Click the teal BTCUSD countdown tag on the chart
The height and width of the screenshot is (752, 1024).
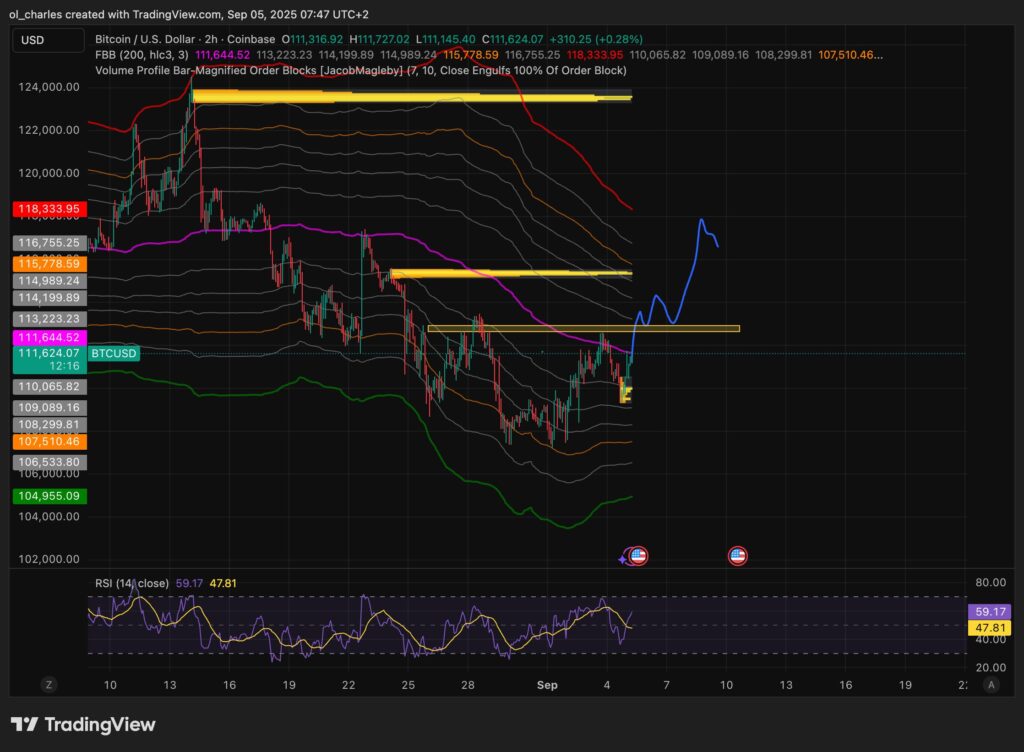pos(113,353)
